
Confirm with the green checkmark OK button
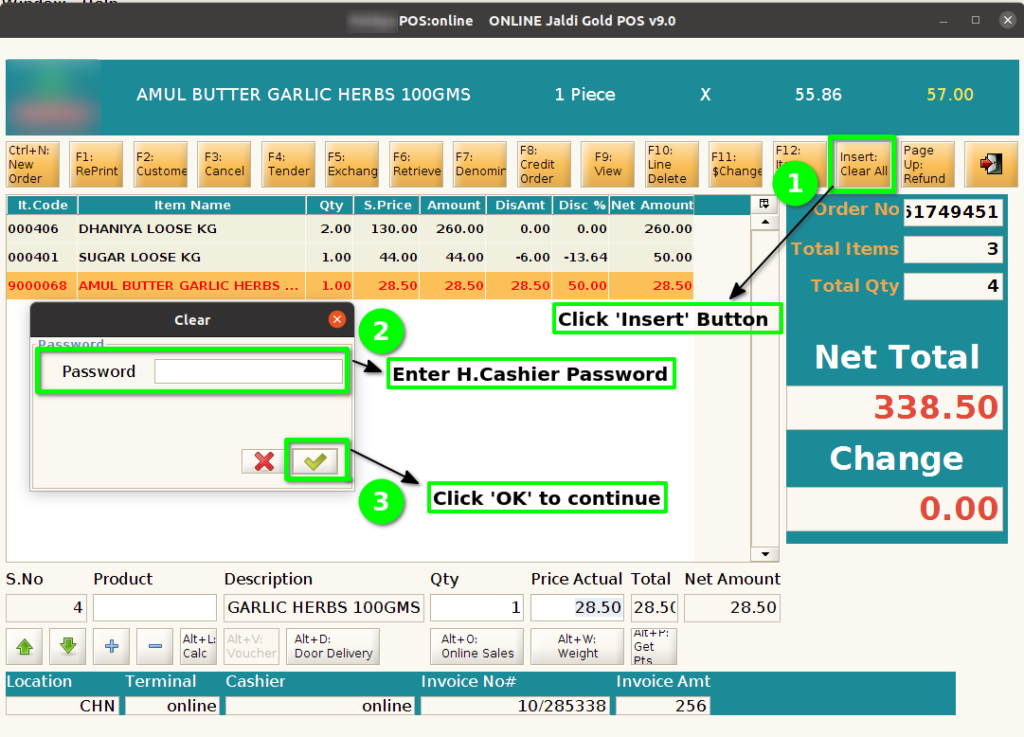[315, 462]
